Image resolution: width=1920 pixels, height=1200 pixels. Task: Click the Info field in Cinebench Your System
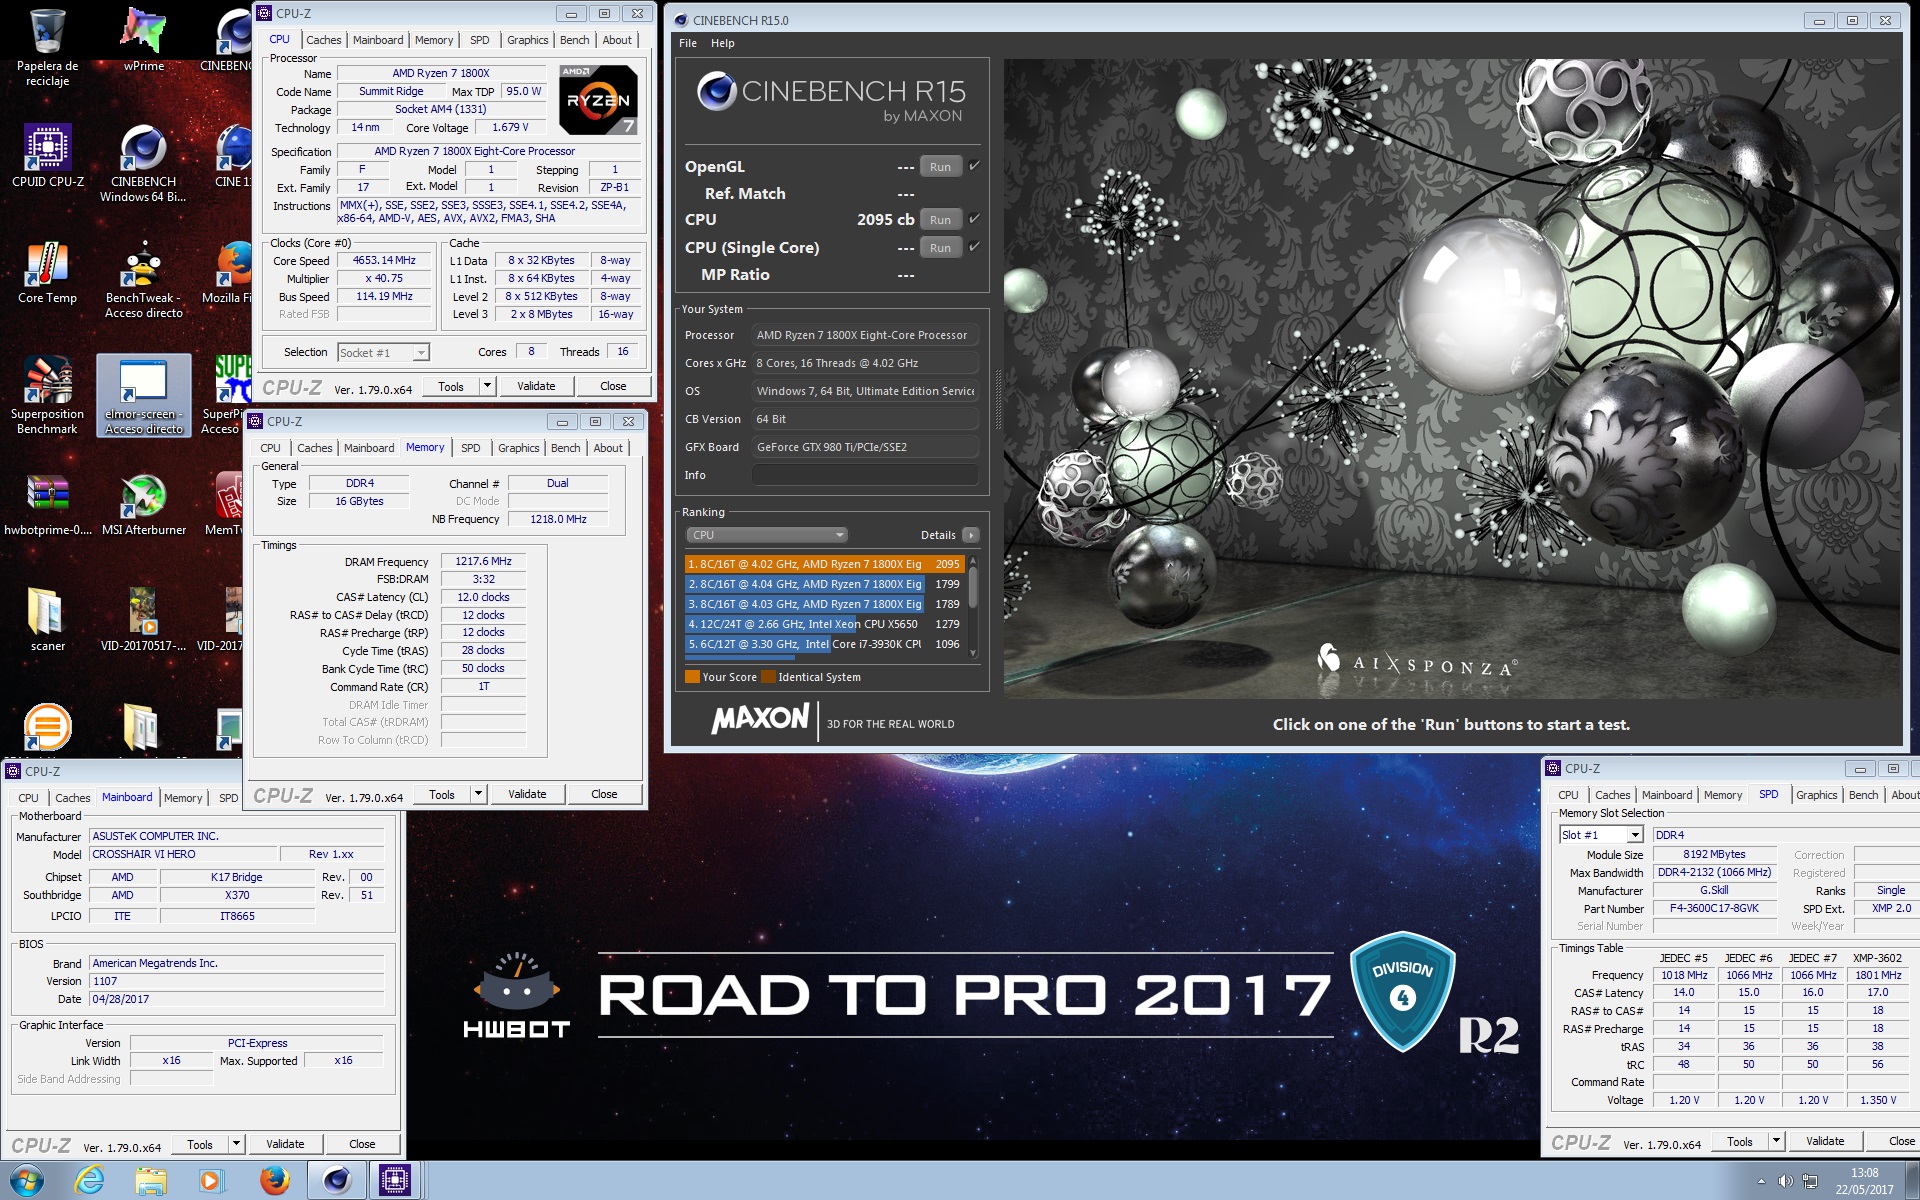(864, 475)
